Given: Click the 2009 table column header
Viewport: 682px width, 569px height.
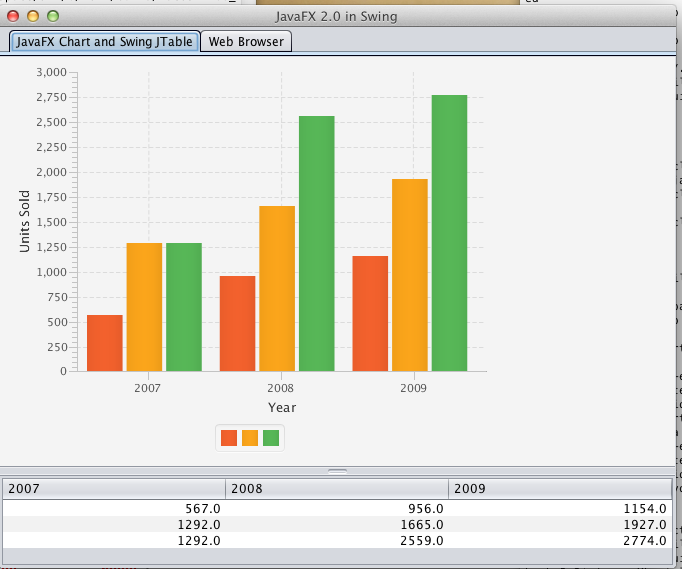Looking at the screenshot, I should [x=560, y=489].
